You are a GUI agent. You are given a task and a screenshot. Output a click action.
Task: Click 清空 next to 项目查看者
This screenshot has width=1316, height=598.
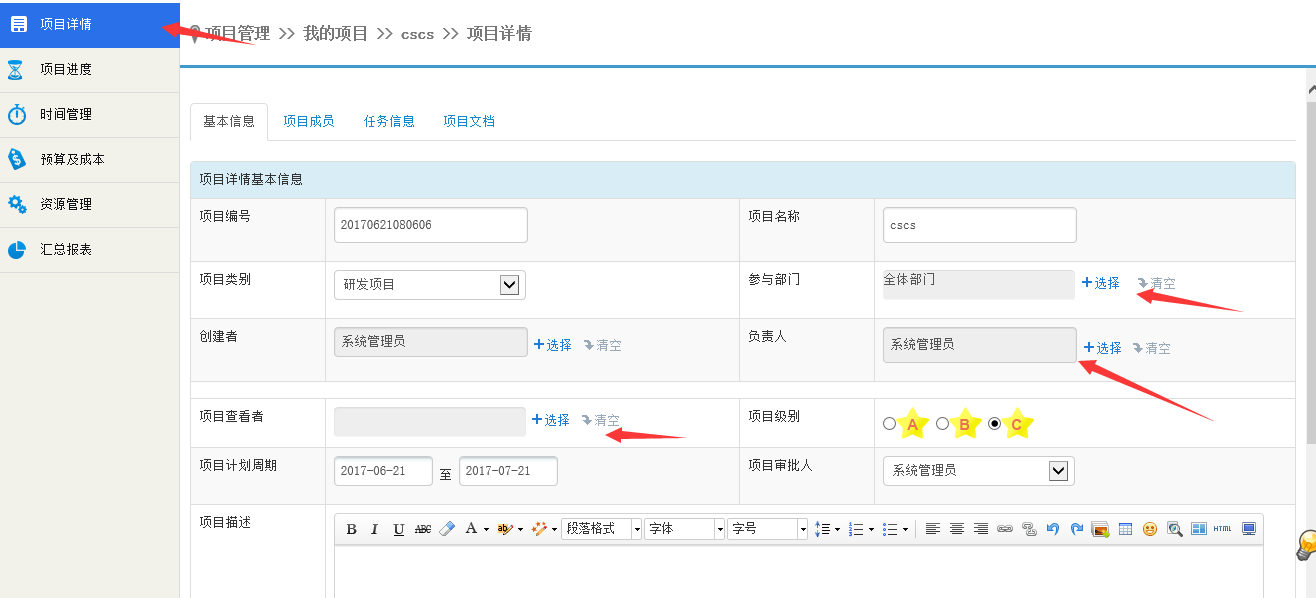click(x=601, y=420)
